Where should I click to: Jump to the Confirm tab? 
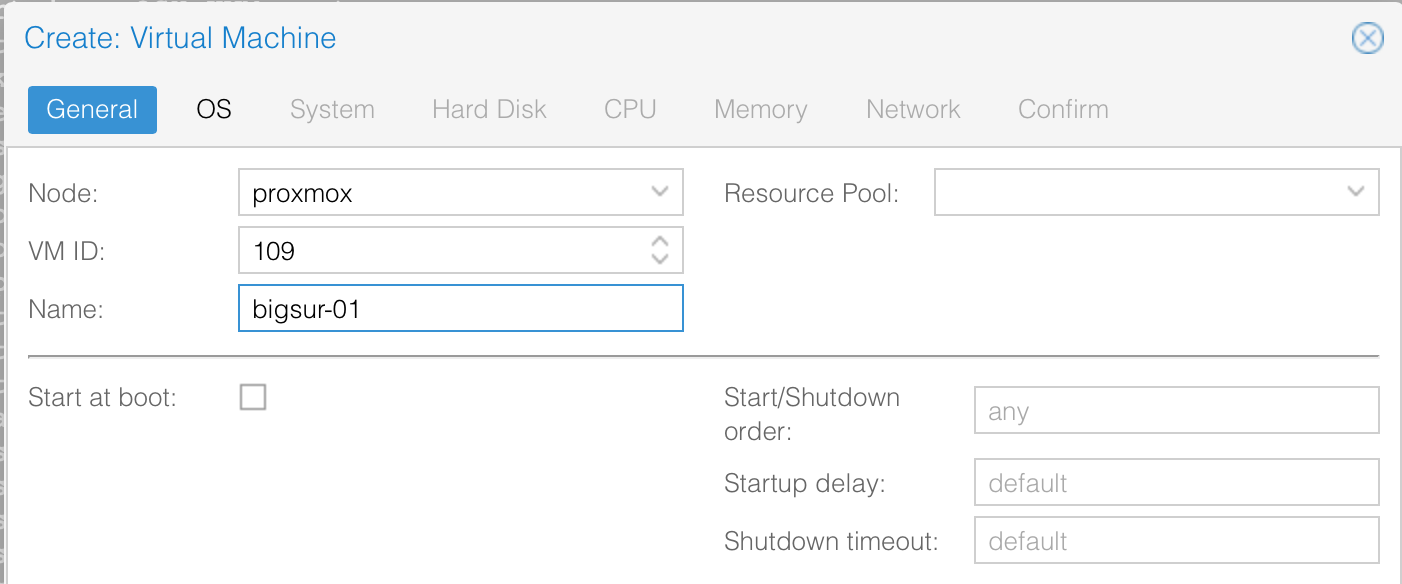[1063, 109]
